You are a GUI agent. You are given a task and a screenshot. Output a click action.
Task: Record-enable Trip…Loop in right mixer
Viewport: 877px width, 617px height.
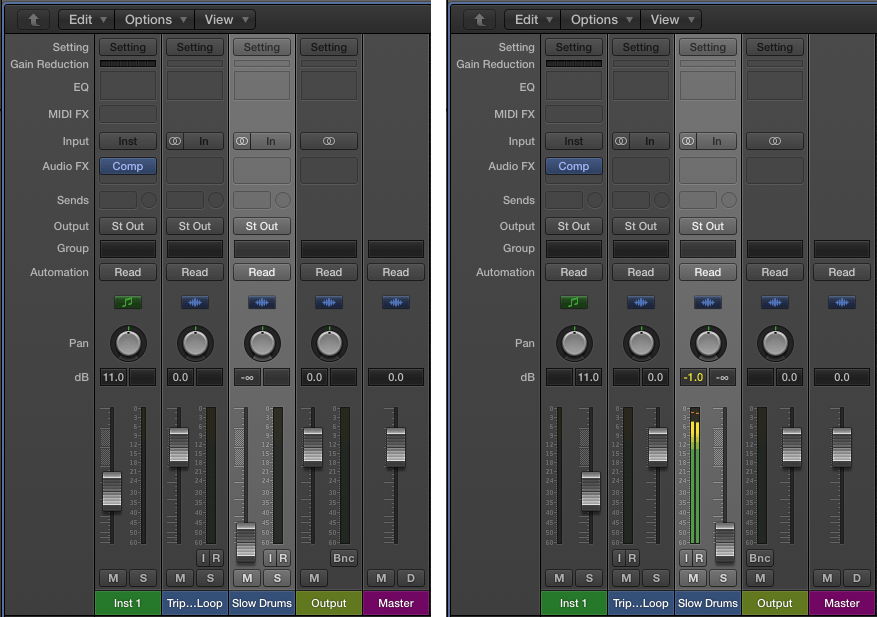(632, 558)
